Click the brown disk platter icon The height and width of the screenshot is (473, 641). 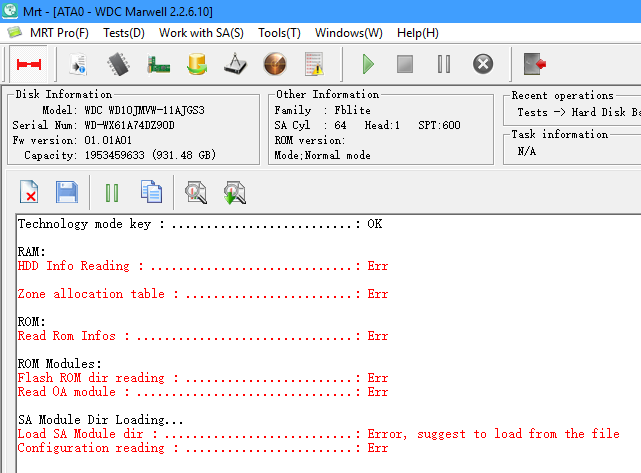(275, 64)
